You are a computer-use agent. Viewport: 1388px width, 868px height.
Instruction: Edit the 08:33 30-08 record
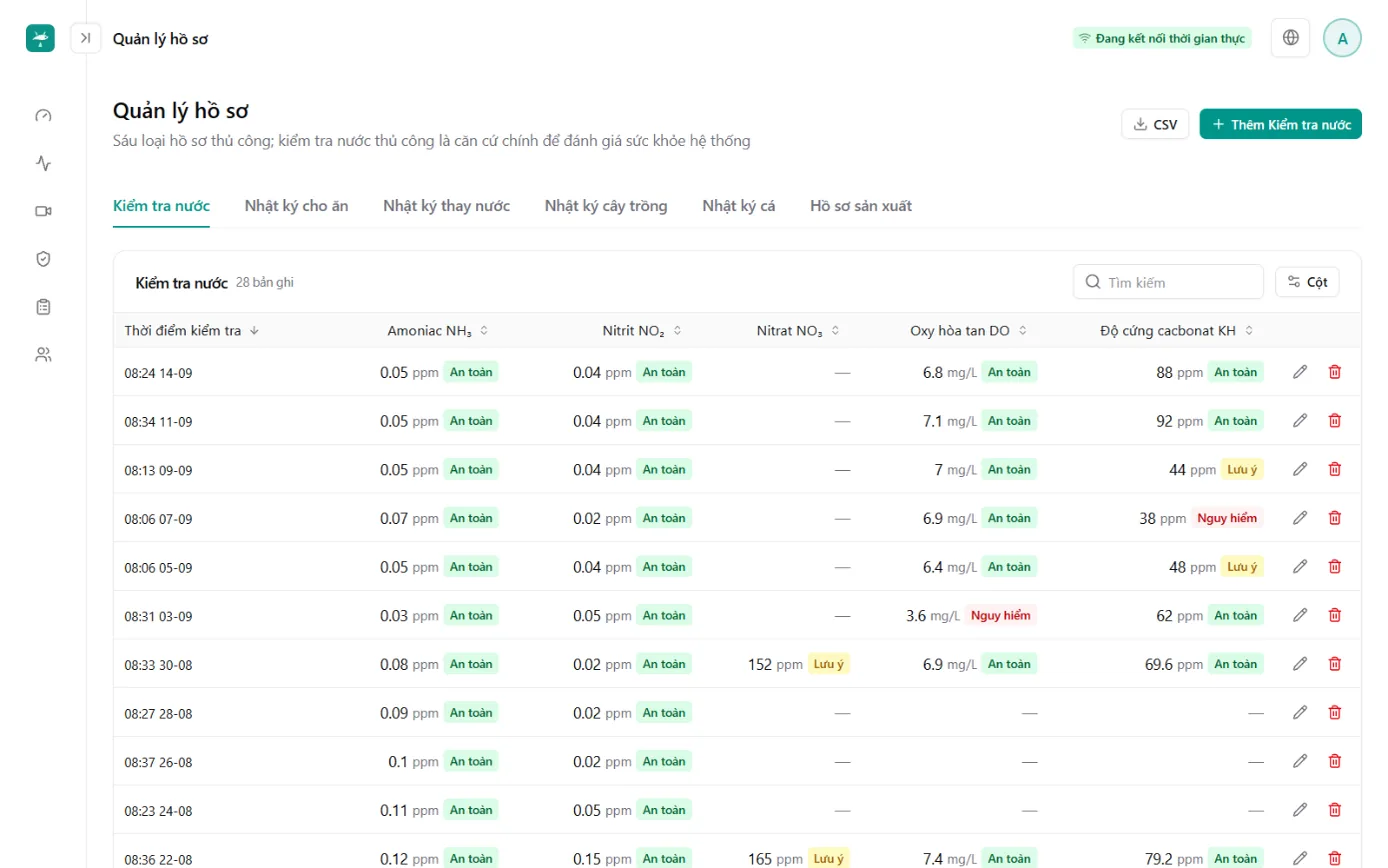point(1300,664)
